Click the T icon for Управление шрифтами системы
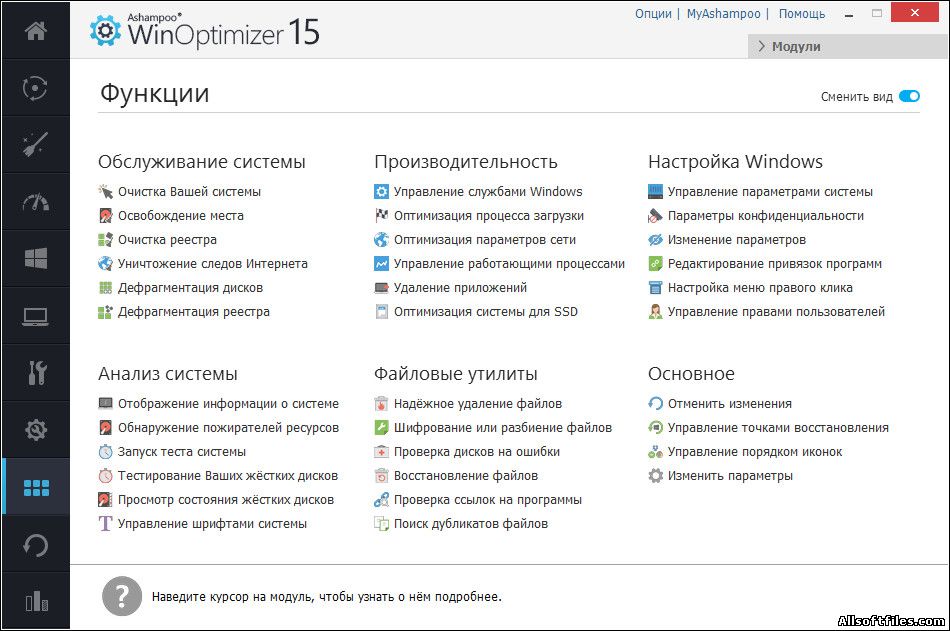The width and height of the screenshot is (950, 631). point(105,524)
